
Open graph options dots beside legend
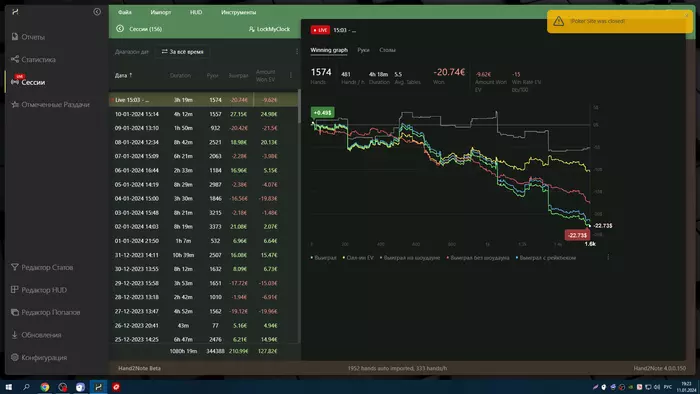[608, 257]
